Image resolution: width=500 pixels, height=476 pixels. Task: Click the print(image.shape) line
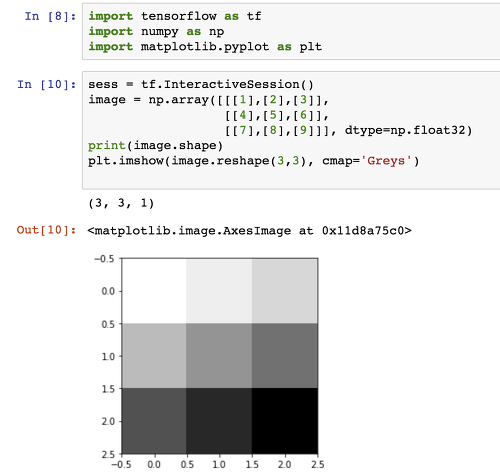click(x=155, y=146)
